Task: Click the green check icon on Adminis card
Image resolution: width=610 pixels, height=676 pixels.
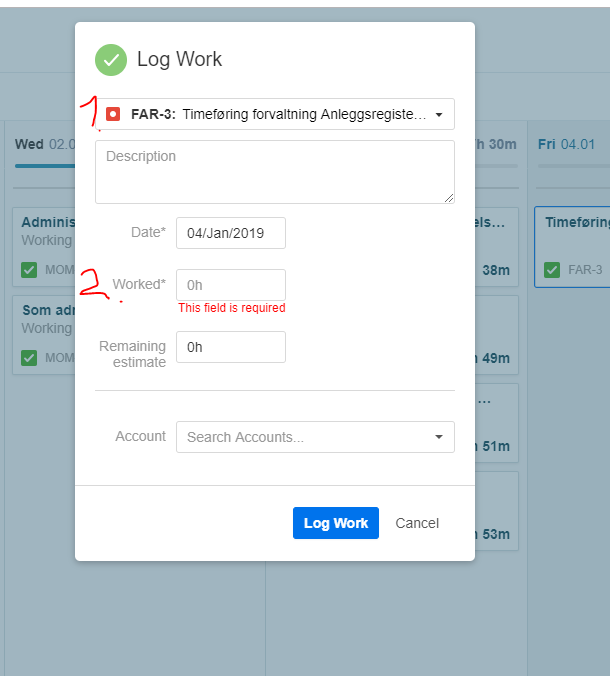Action: point(29,270)
